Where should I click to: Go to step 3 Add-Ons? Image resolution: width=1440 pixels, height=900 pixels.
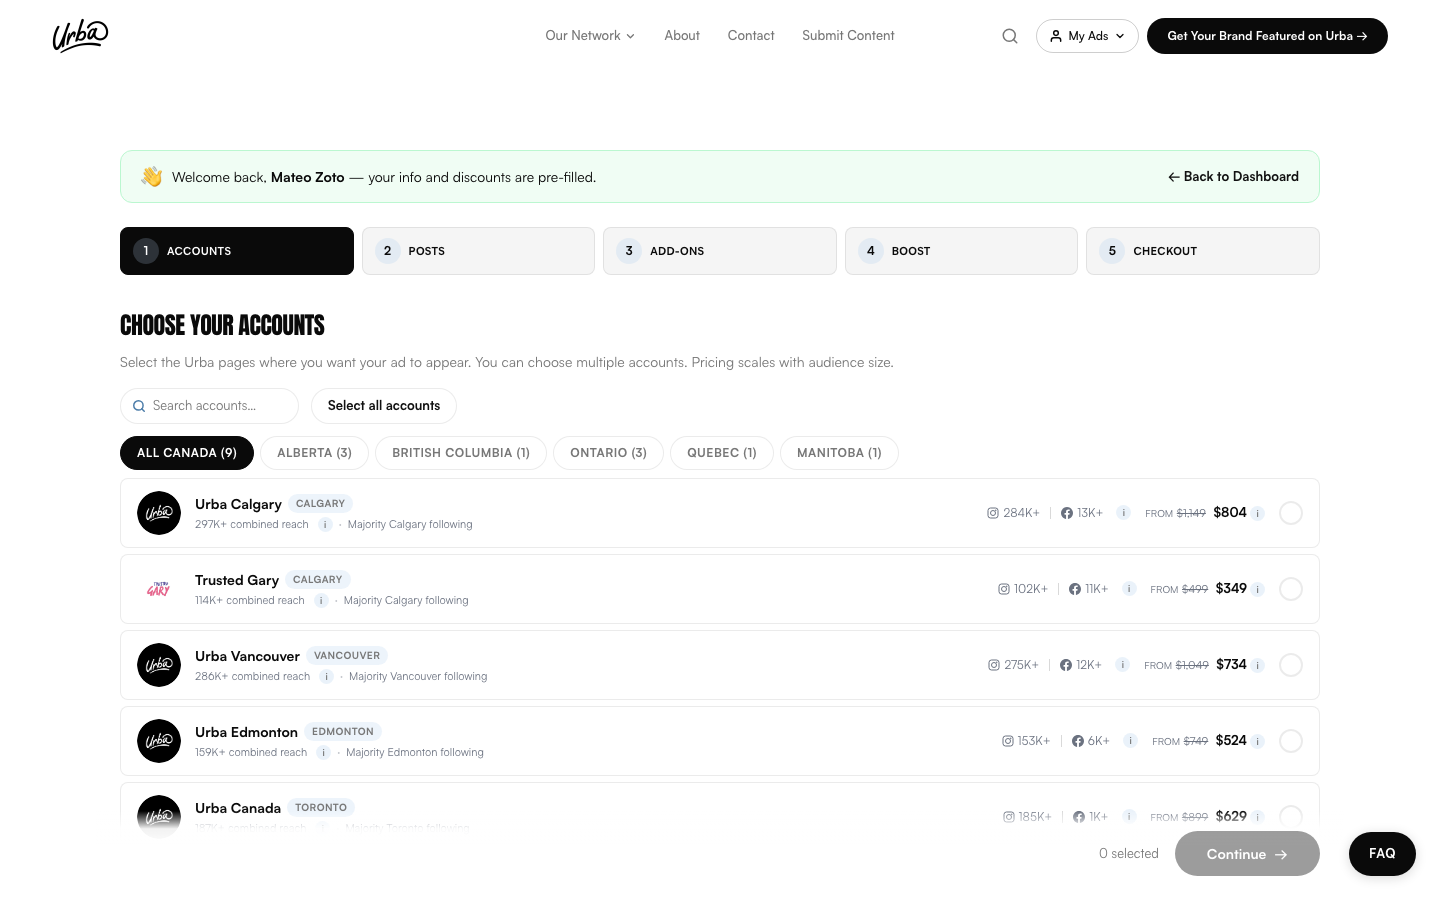pyautogui.click(x=720, y=251)
